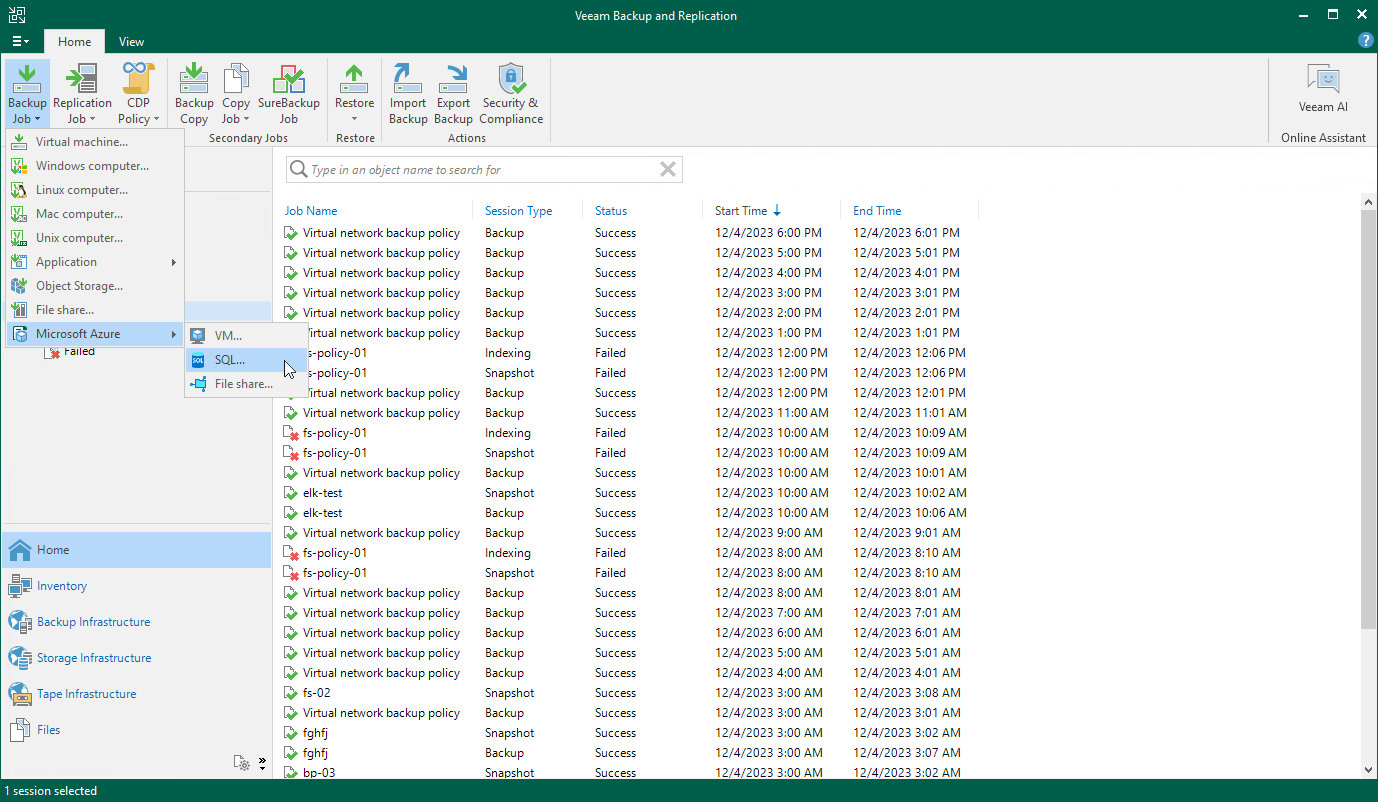This screenshot has width=1378, height=802.
Task: Open the Replication Job ribbon button
Action: click(82, 93)
